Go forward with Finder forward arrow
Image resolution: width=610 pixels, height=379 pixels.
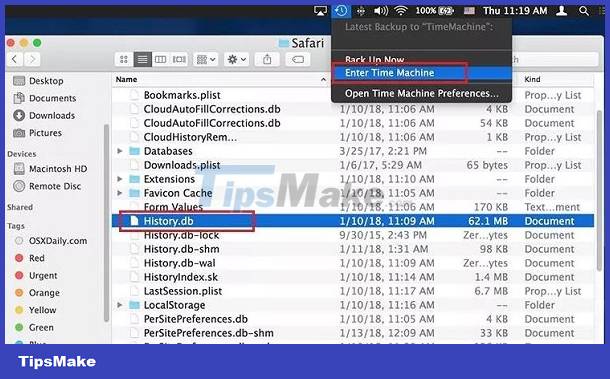coord(32,59)
